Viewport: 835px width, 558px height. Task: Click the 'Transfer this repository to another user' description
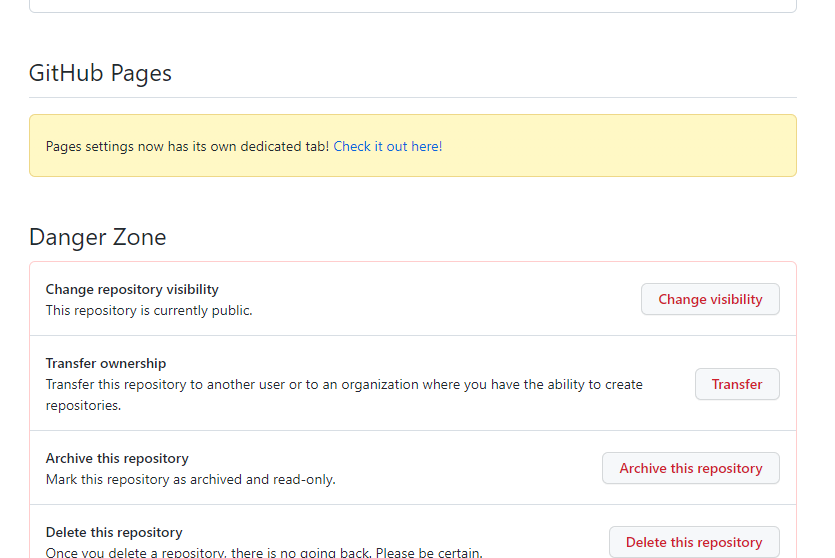click(344, 395)
